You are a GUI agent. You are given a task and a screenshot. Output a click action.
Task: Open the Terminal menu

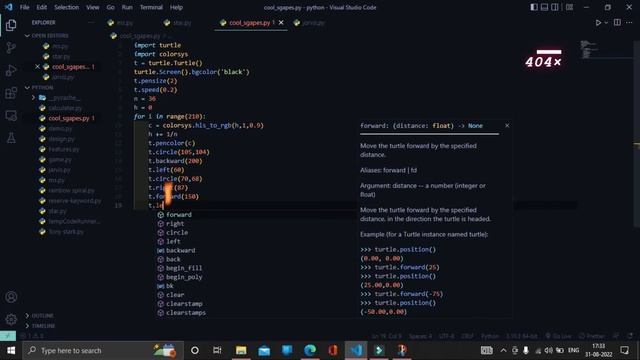[x=151, y=7]
